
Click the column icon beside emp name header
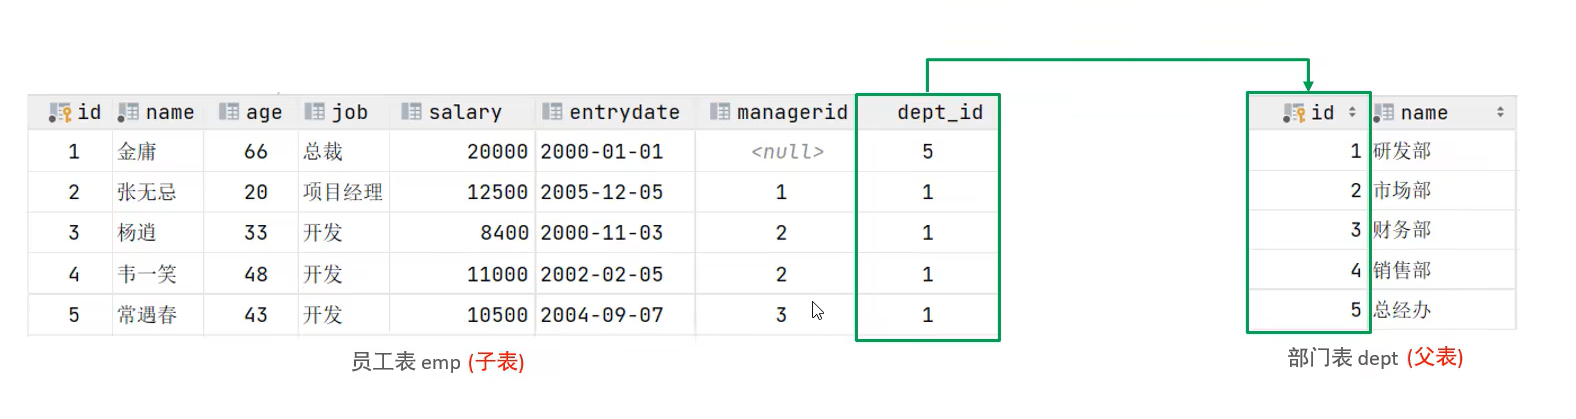[128, 112]
